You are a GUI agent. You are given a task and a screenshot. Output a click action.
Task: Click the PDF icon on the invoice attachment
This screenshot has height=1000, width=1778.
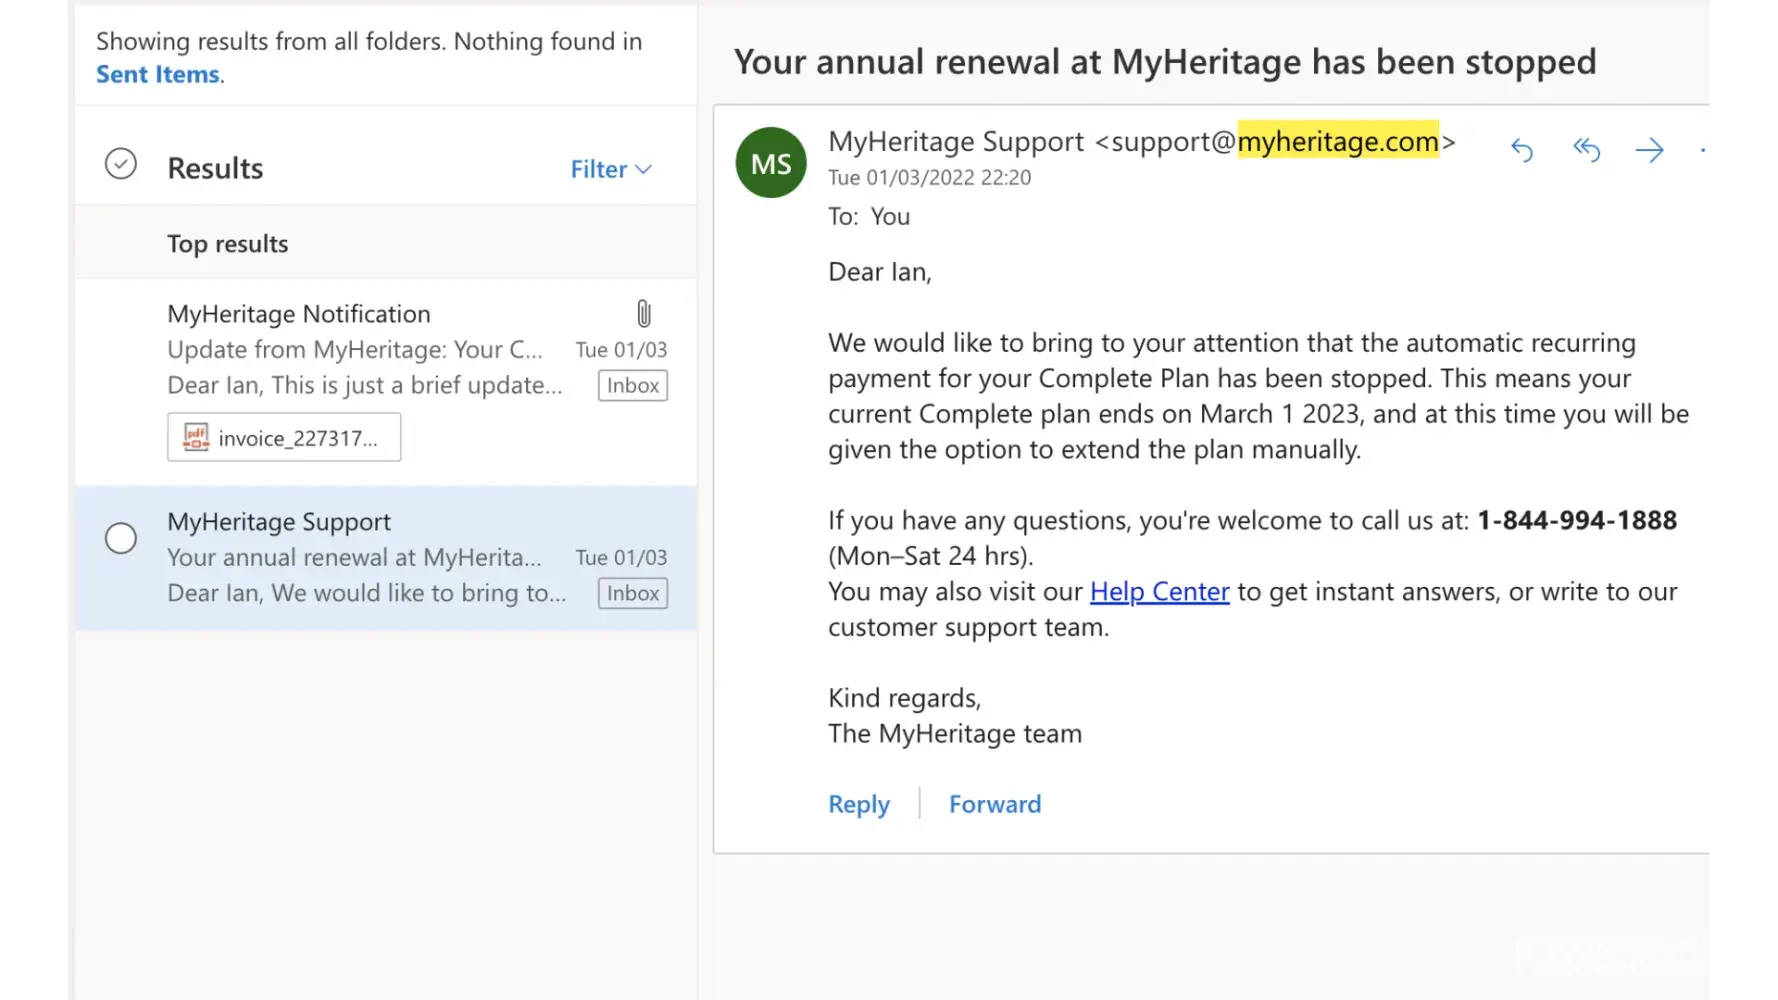point(196,437)
